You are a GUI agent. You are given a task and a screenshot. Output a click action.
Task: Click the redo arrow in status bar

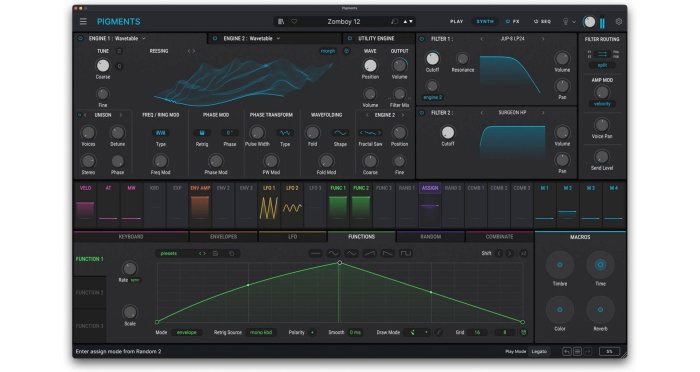[x=588, y=351]
